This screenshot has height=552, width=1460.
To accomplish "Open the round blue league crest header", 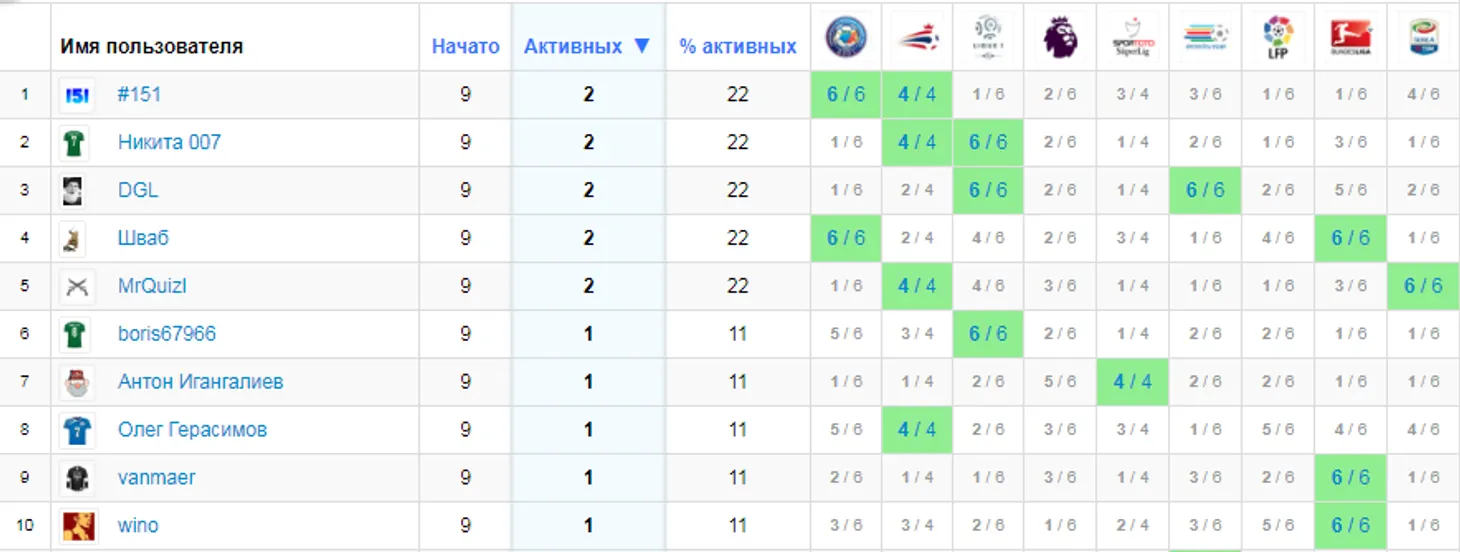I will [x=846, y=38].
